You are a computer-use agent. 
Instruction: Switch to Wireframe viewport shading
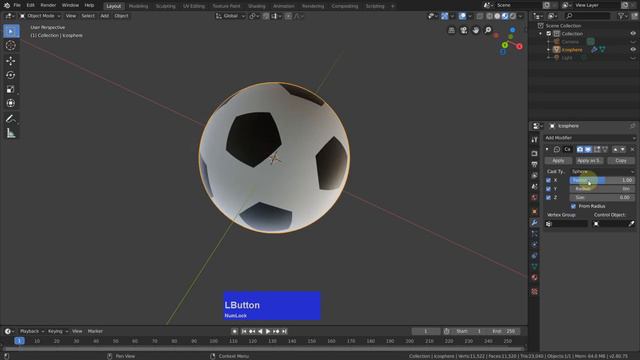489,16
